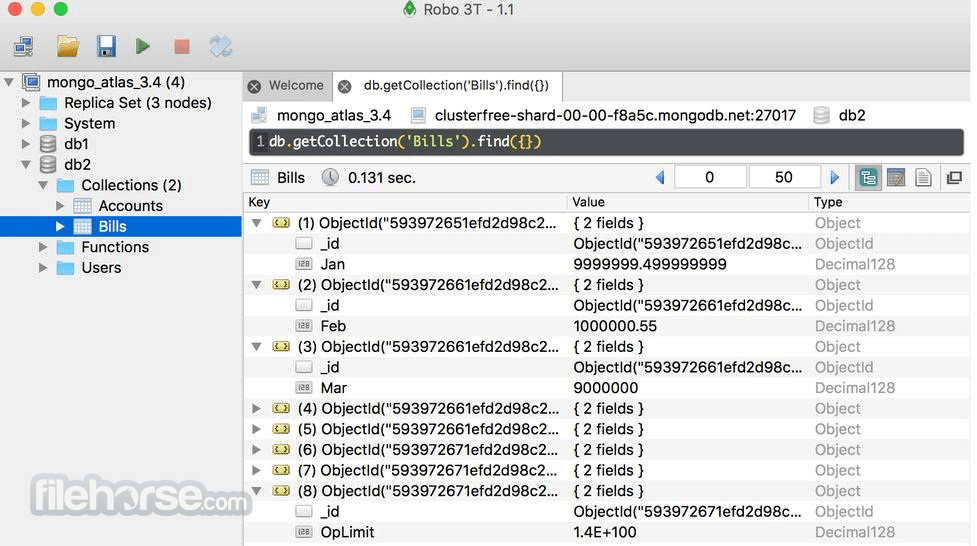Expand document (4) in results
The width and height of the screenshot is (977, 546).
(x=256, y=408)
